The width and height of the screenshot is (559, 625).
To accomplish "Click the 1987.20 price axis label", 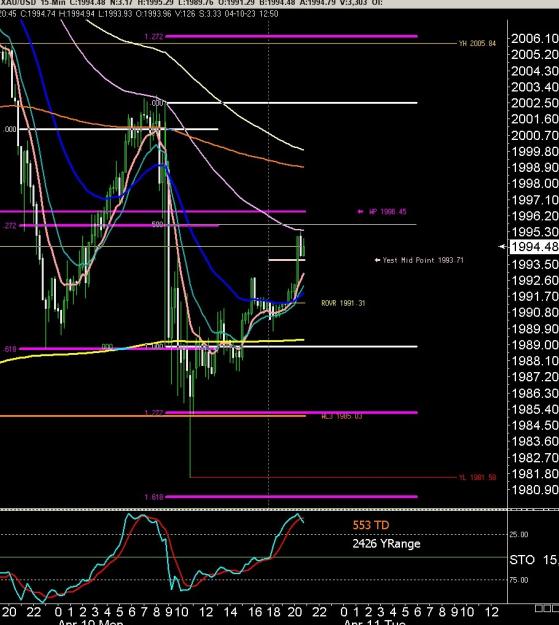I will (x=535, y=377).
